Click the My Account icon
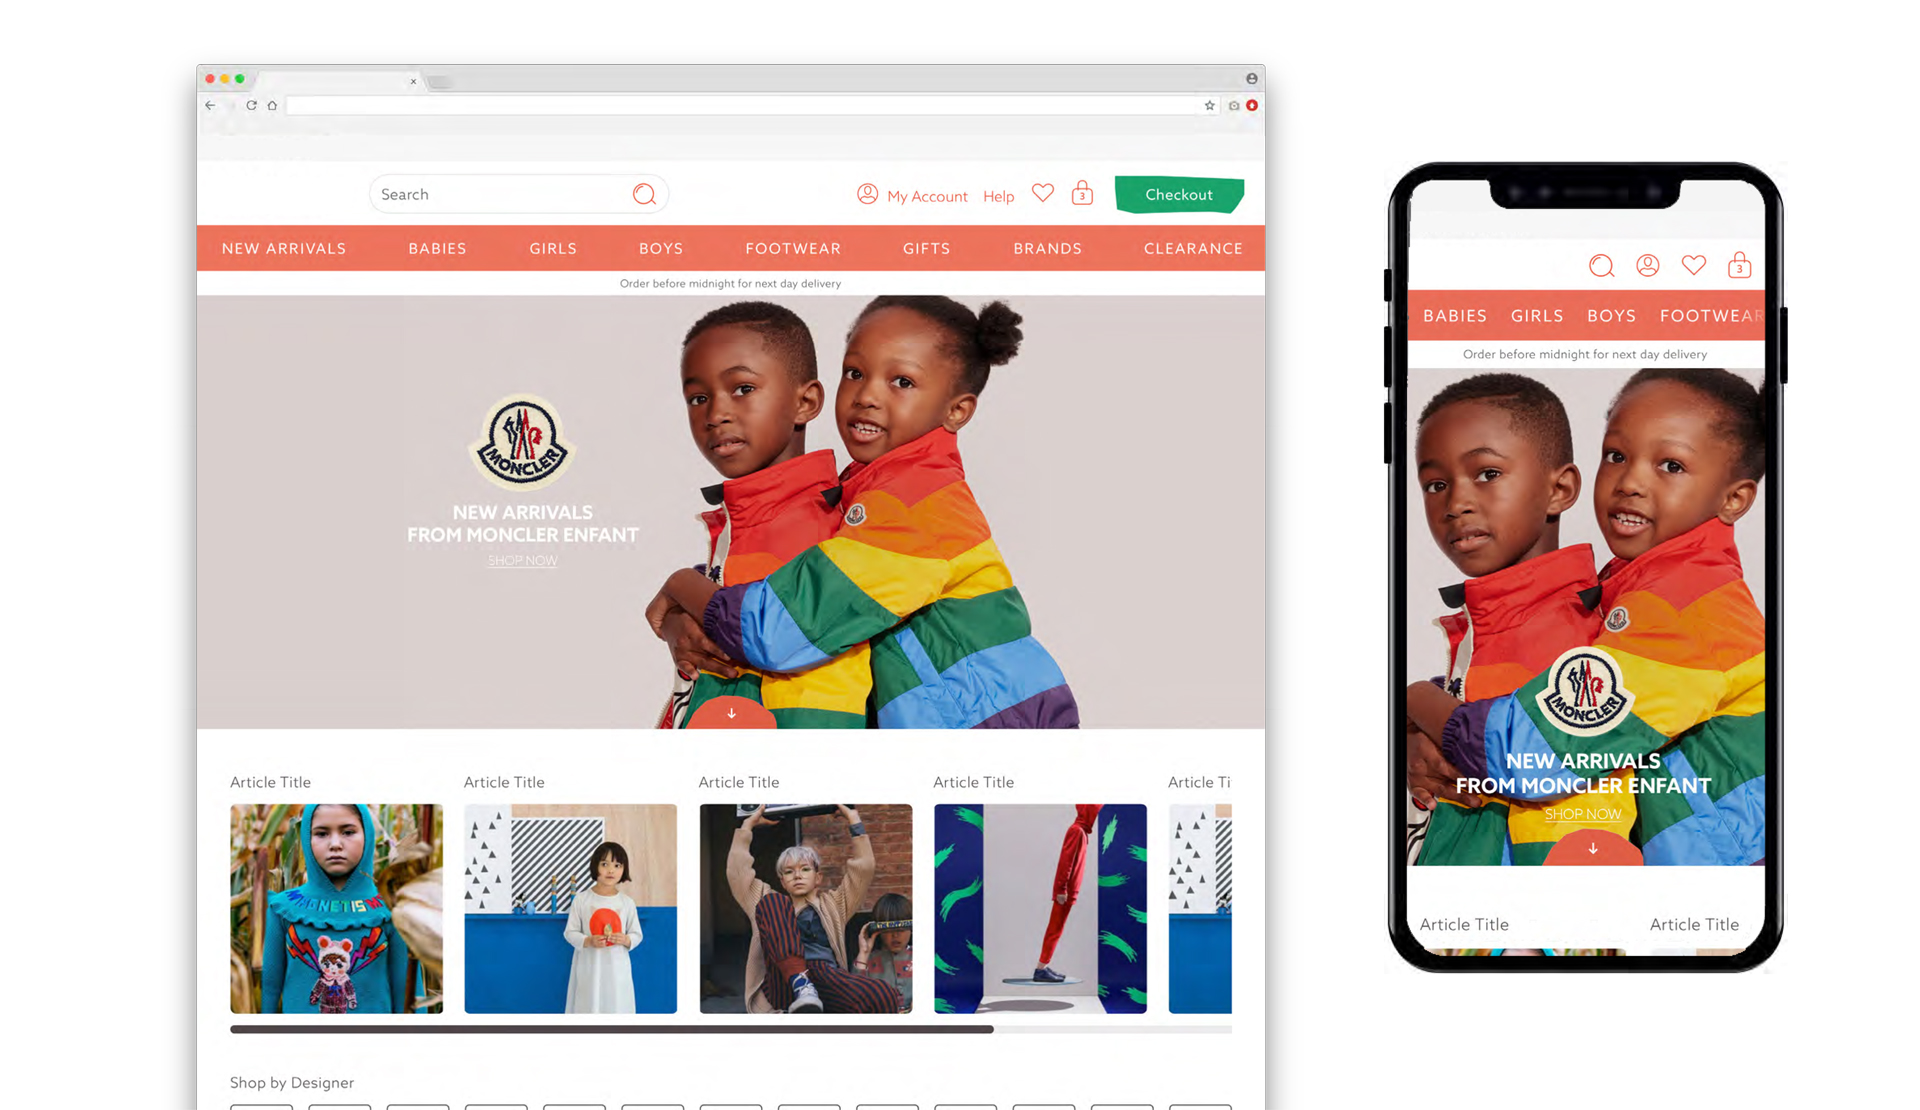 867,194
